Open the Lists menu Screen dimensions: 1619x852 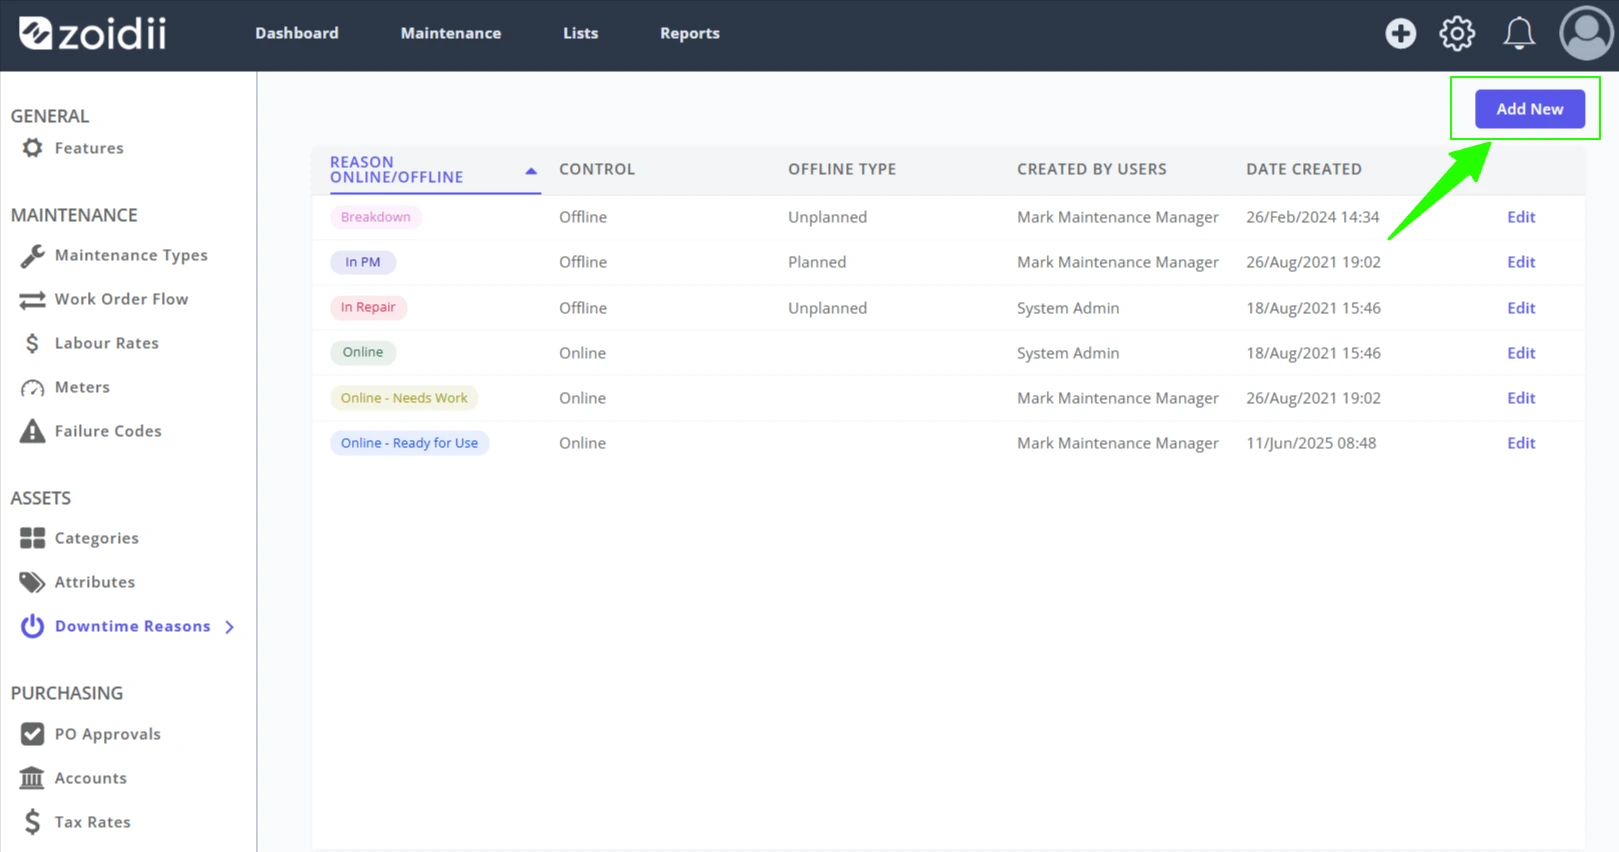[x=580, y=33]
